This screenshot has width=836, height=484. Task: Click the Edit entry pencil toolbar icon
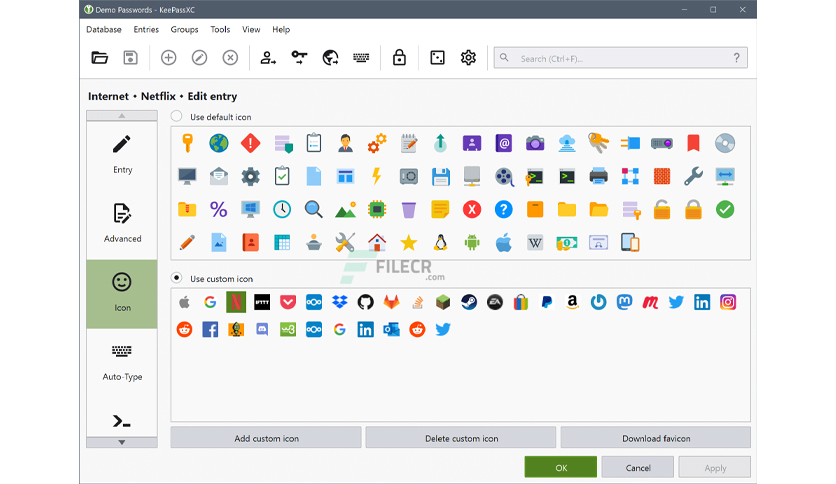(199, 58)
